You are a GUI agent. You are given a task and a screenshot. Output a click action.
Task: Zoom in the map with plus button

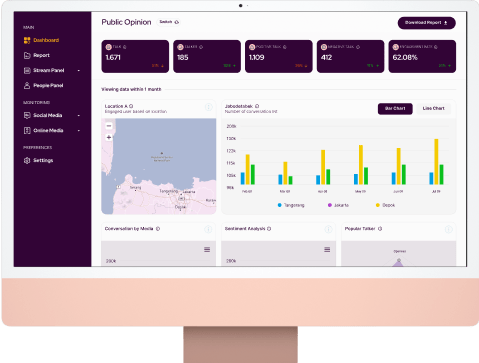[x=109, y=137]
